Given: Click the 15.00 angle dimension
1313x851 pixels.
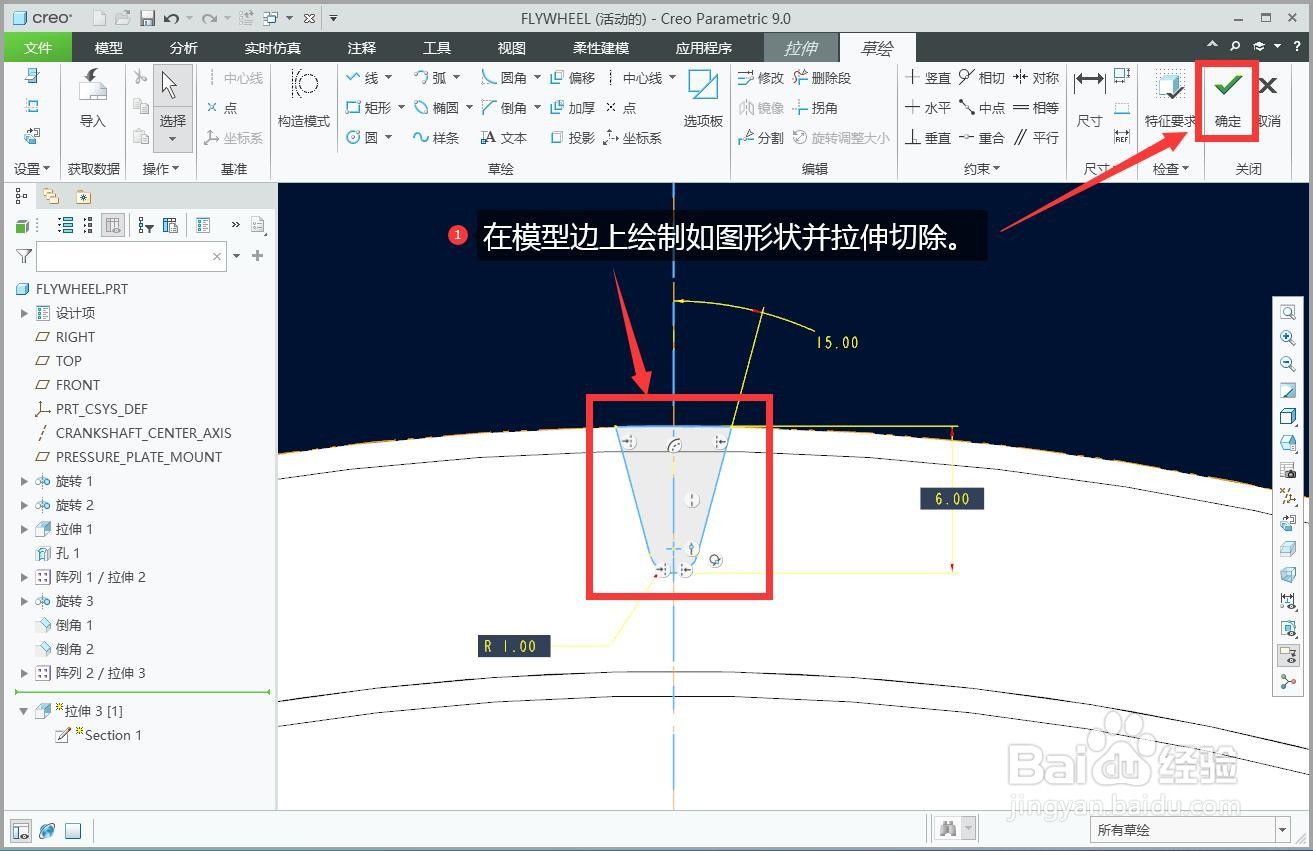Looking at the screenshot, I should click(x=837, y=342).
